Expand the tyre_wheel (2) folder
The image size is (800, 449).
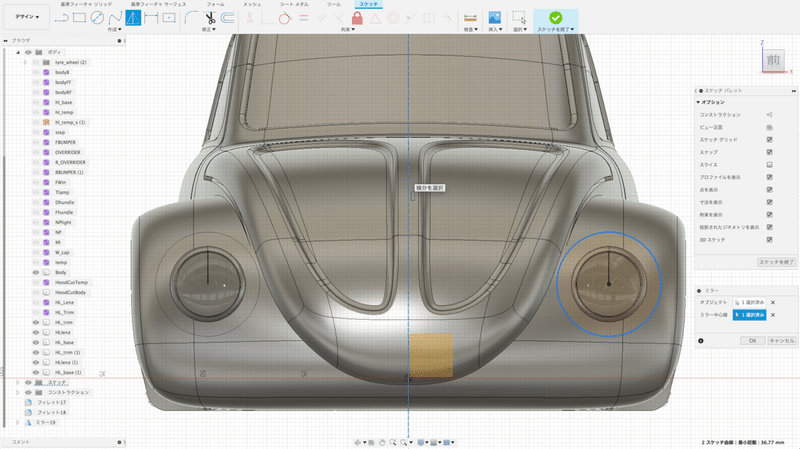pos(25,62)
